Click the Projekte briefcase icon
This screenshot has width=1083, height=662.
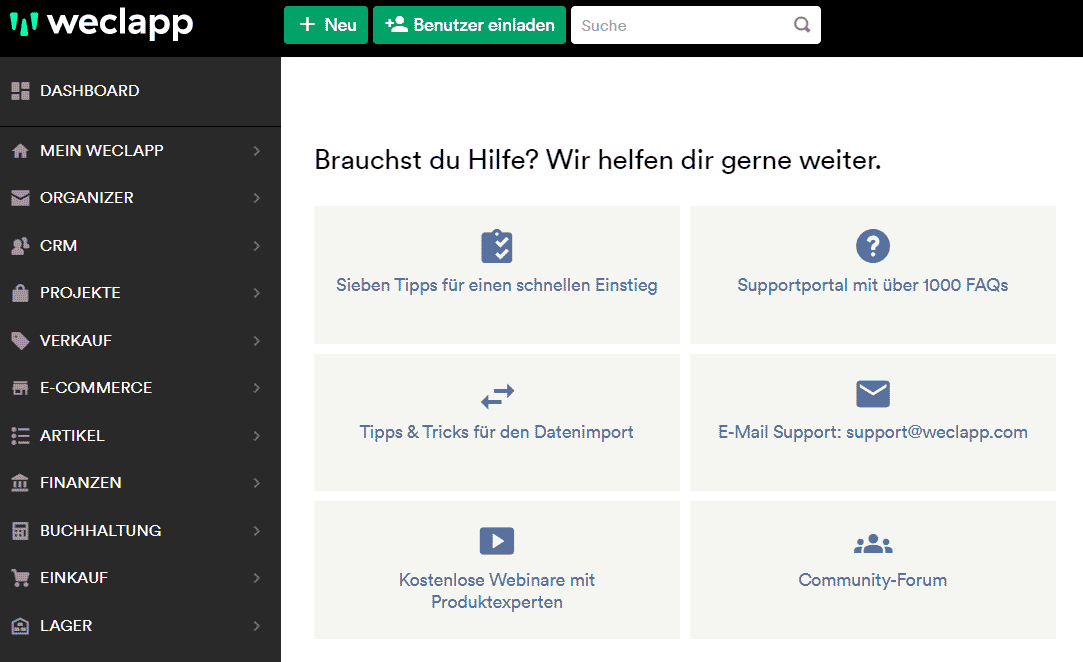[21, 293]
